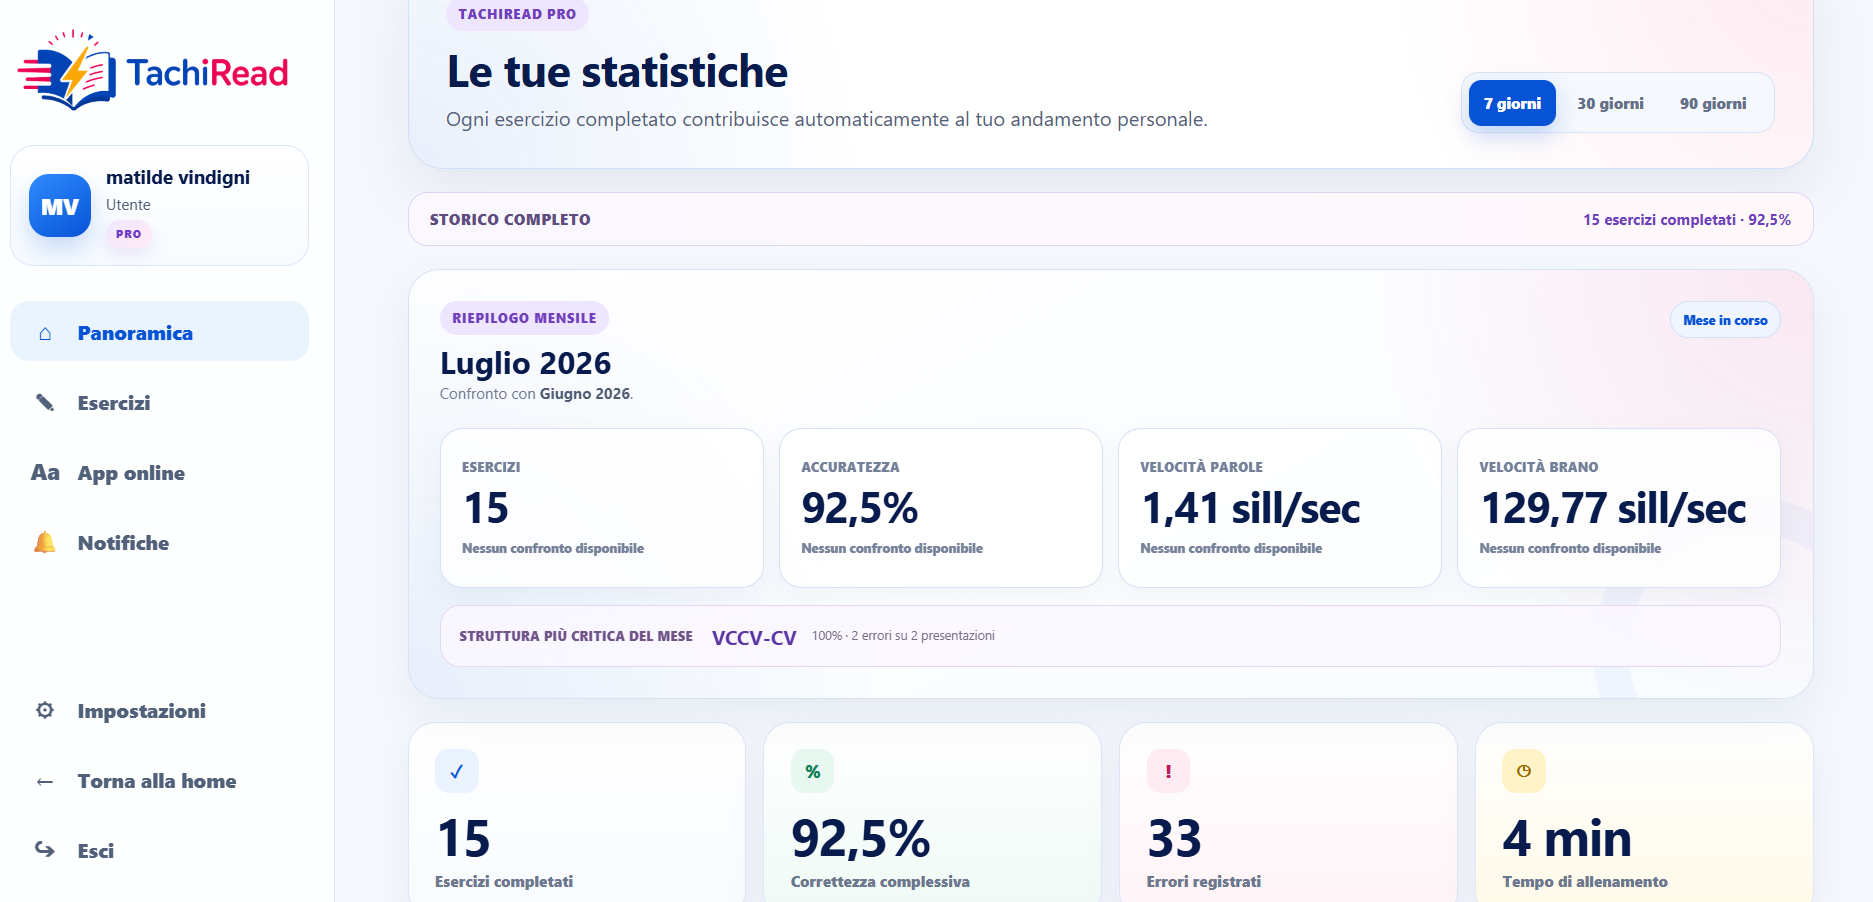Click the MV user avatar

coord(60,206)
